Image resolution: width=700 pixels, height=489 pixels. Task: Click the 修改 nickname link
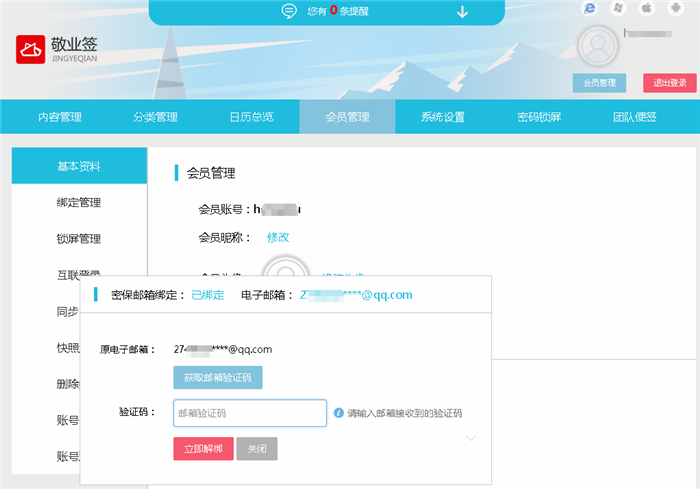click(278, 237)
